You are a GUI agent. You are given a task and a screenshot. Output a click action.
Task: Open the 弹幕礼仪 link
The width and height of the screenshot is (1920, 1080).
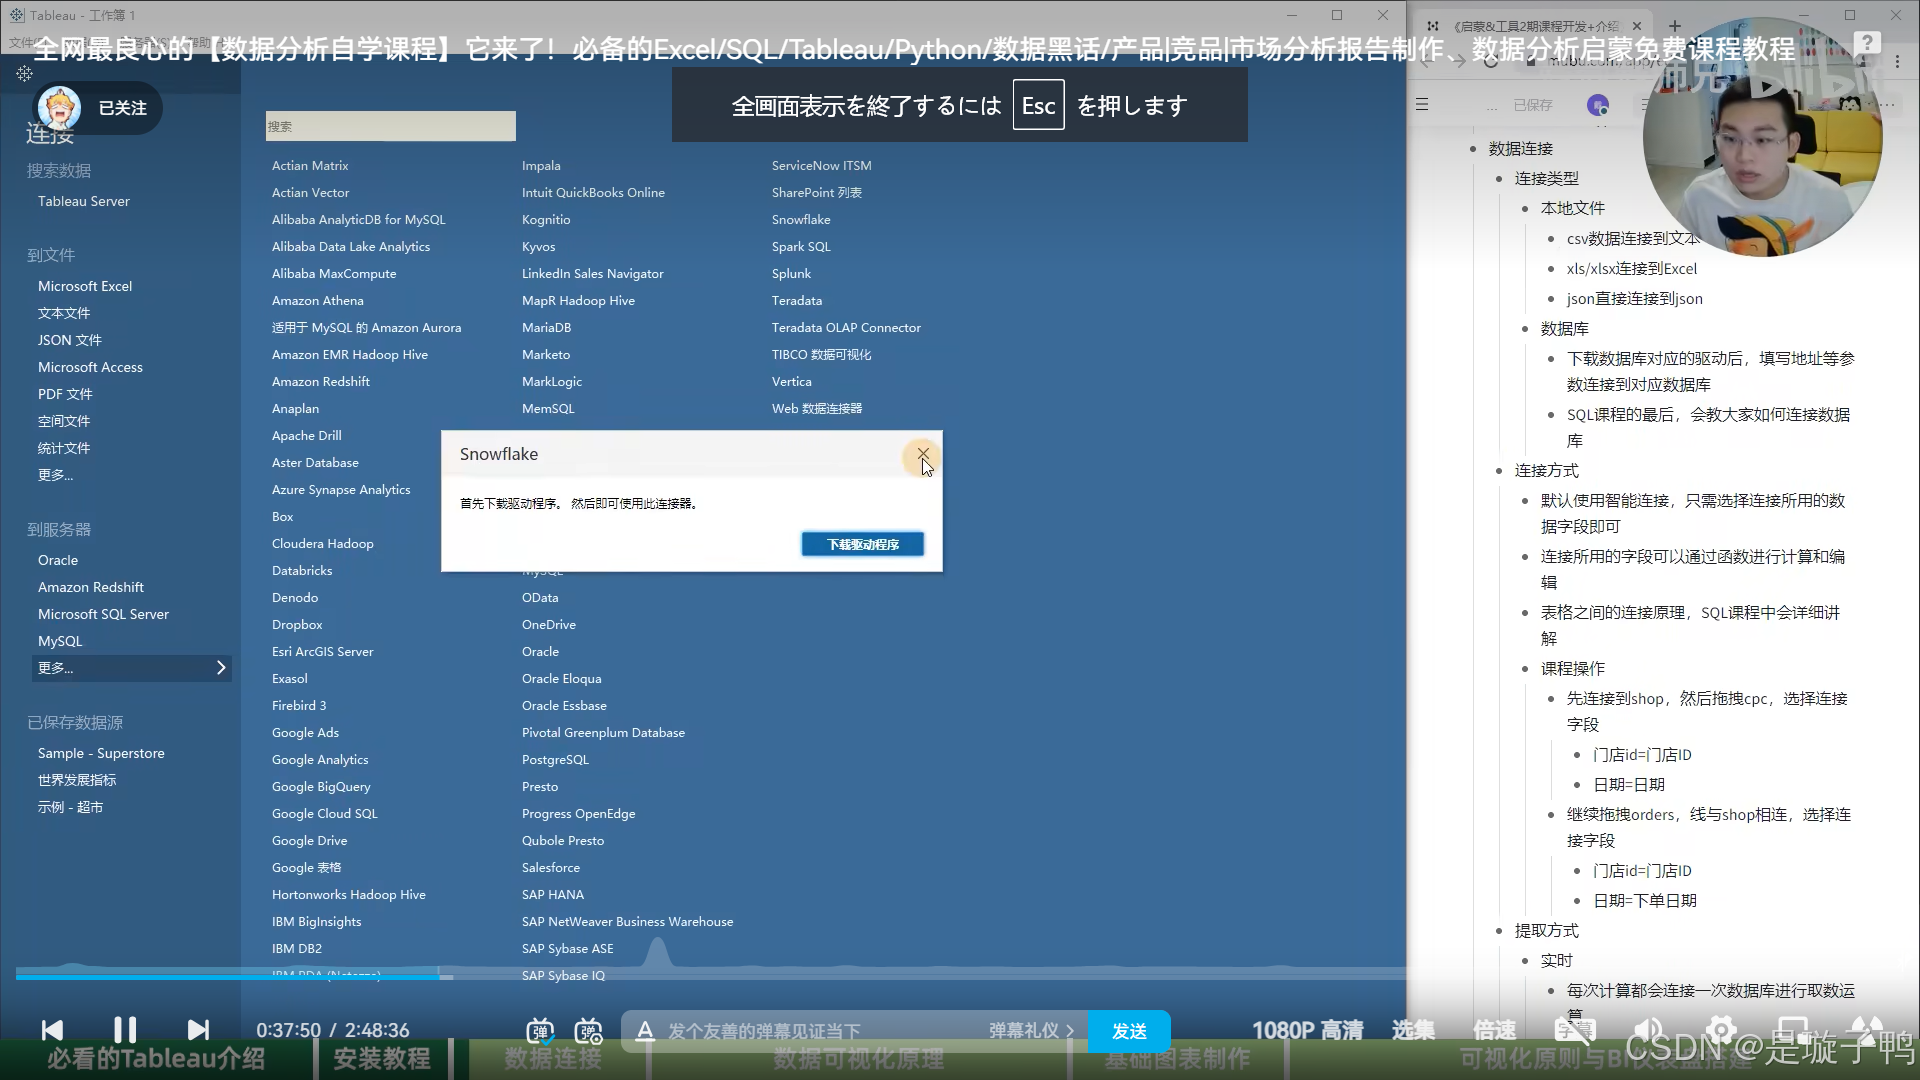click(x=1031, y=1031)
